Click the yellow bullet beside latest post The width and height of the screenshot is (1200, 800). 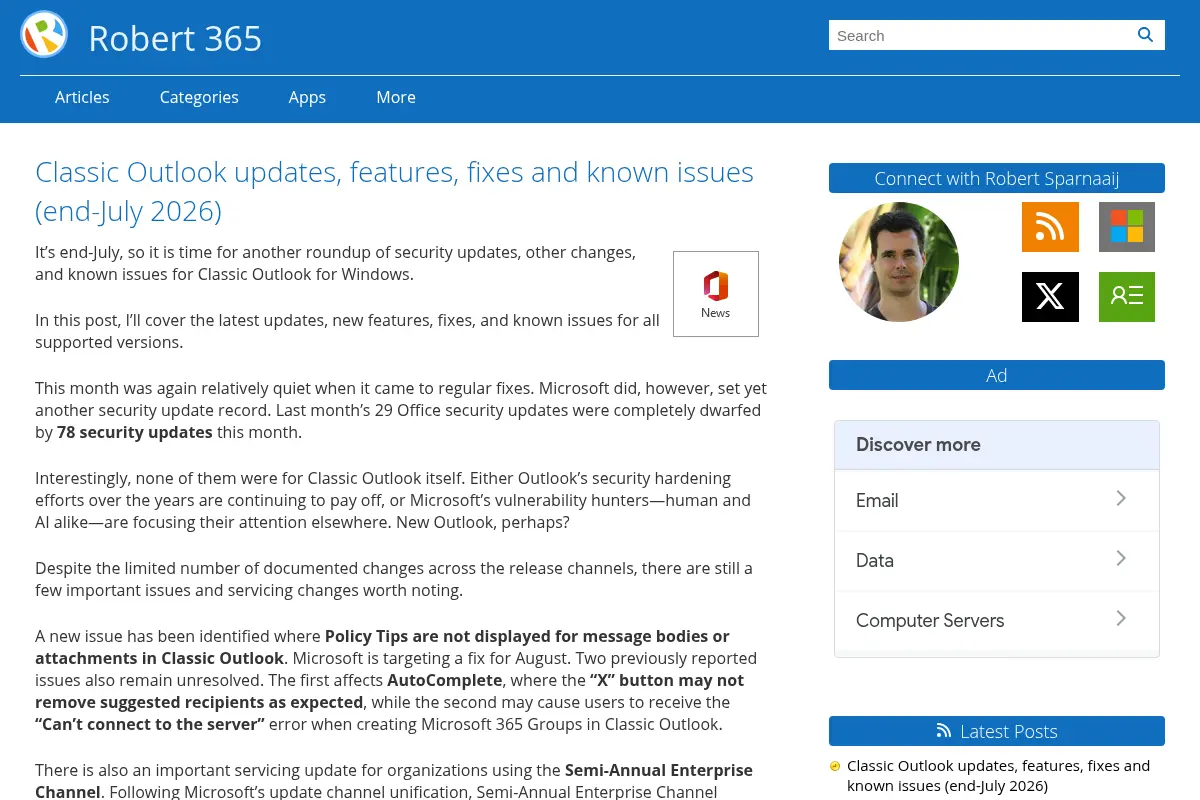(x=835, y=767)
